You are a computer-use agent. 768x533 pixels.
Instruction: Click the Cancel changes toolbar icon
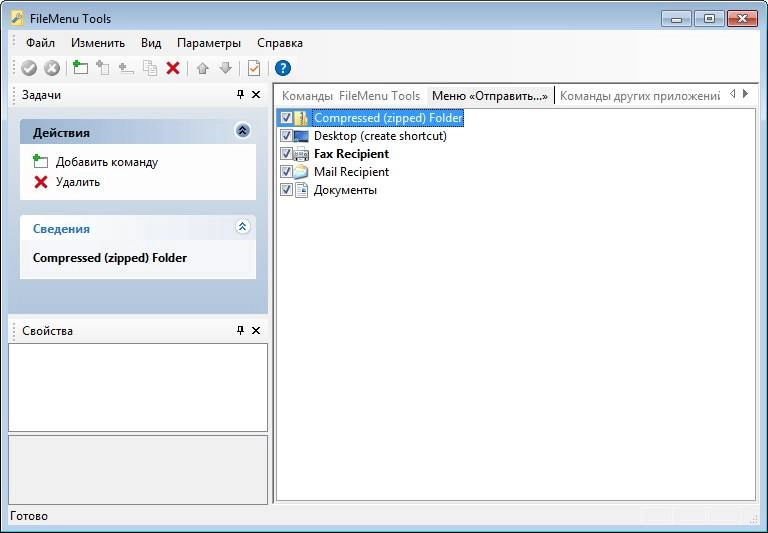point(52,68)
